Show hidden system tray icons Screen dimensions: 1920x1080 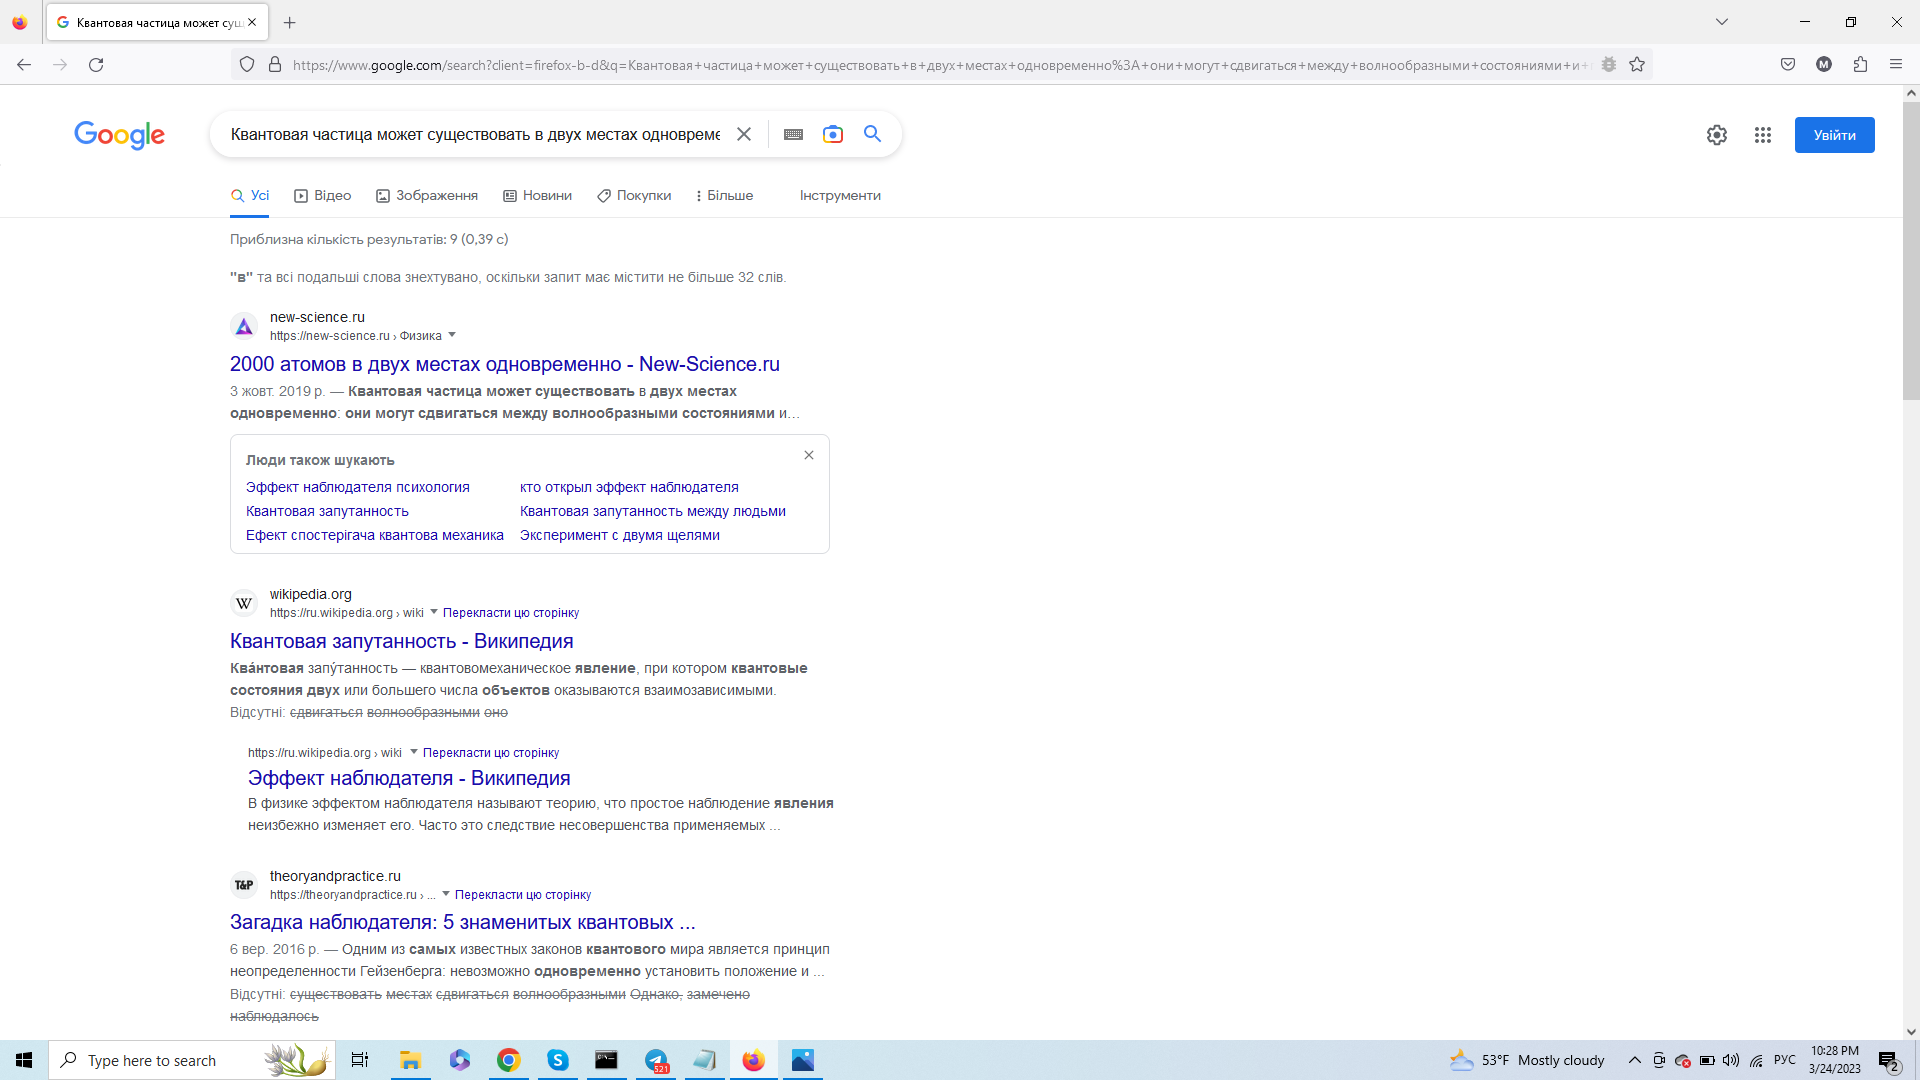1635,1060
